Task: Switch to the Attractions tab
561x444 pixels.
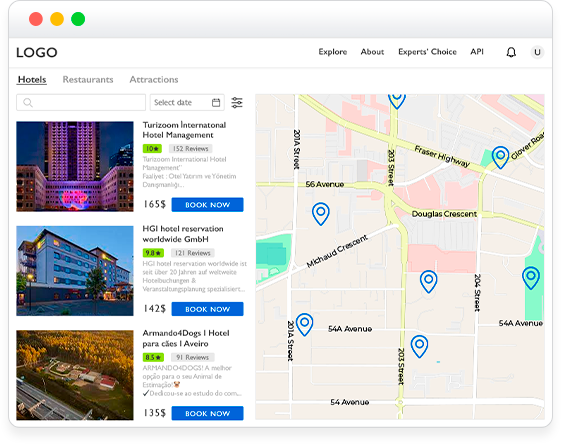Action: 154,79
